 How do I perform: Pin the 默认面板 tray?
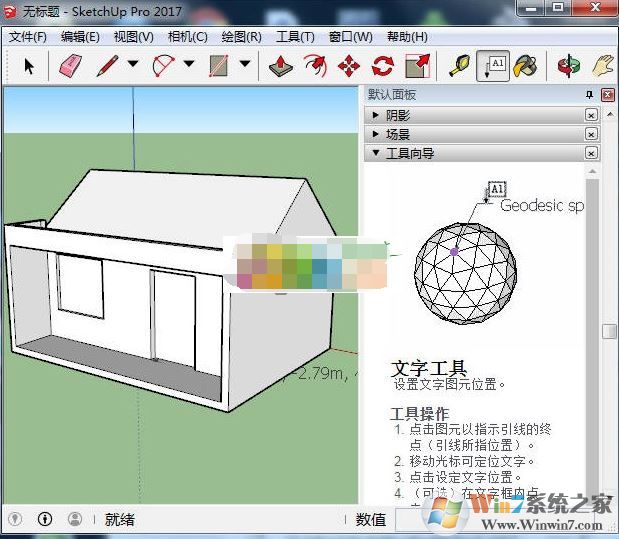pyautogui.click(x=589, y=95)
